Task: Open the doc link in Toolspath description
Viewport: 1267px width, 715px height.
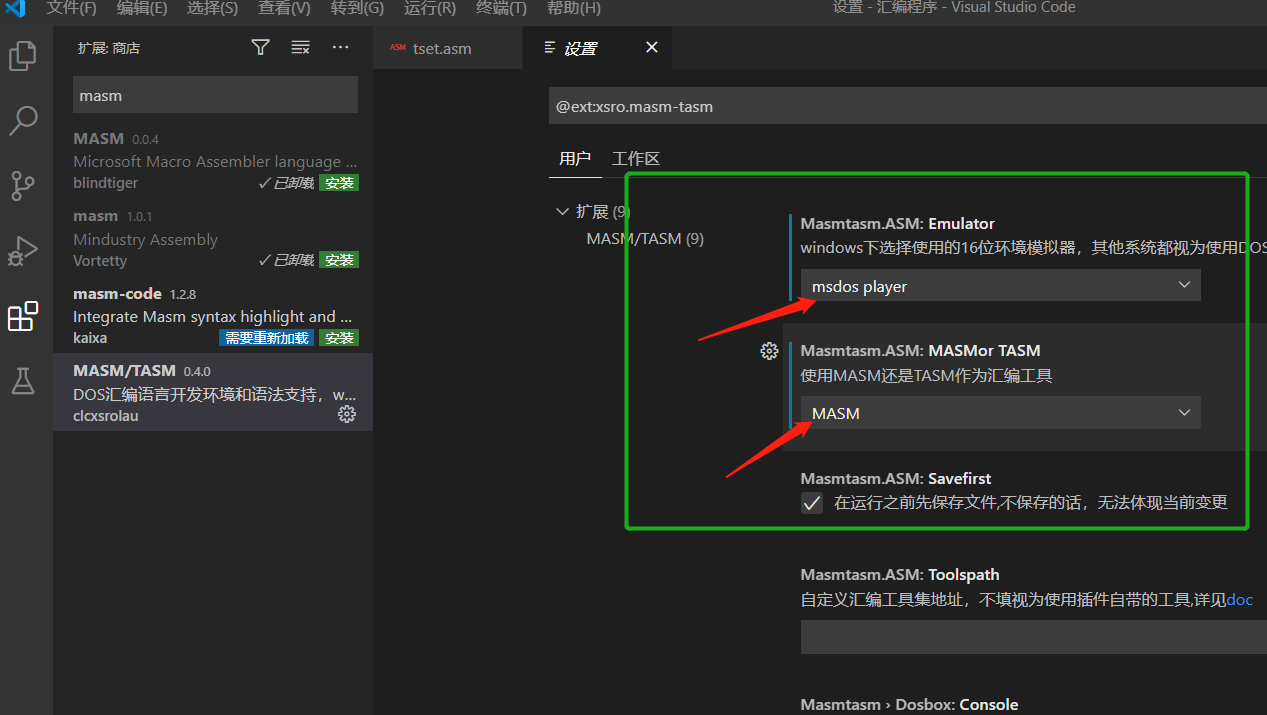Action: (x=1239, y=599)
